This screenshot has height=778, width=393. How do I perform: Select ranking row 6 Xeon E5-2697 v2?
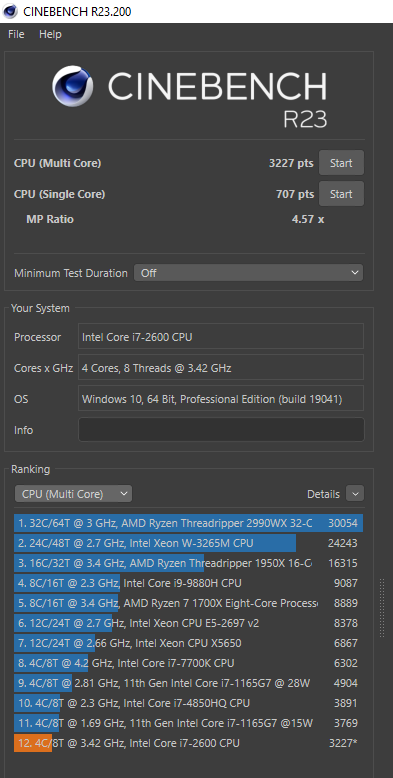(x=189, y=623)
